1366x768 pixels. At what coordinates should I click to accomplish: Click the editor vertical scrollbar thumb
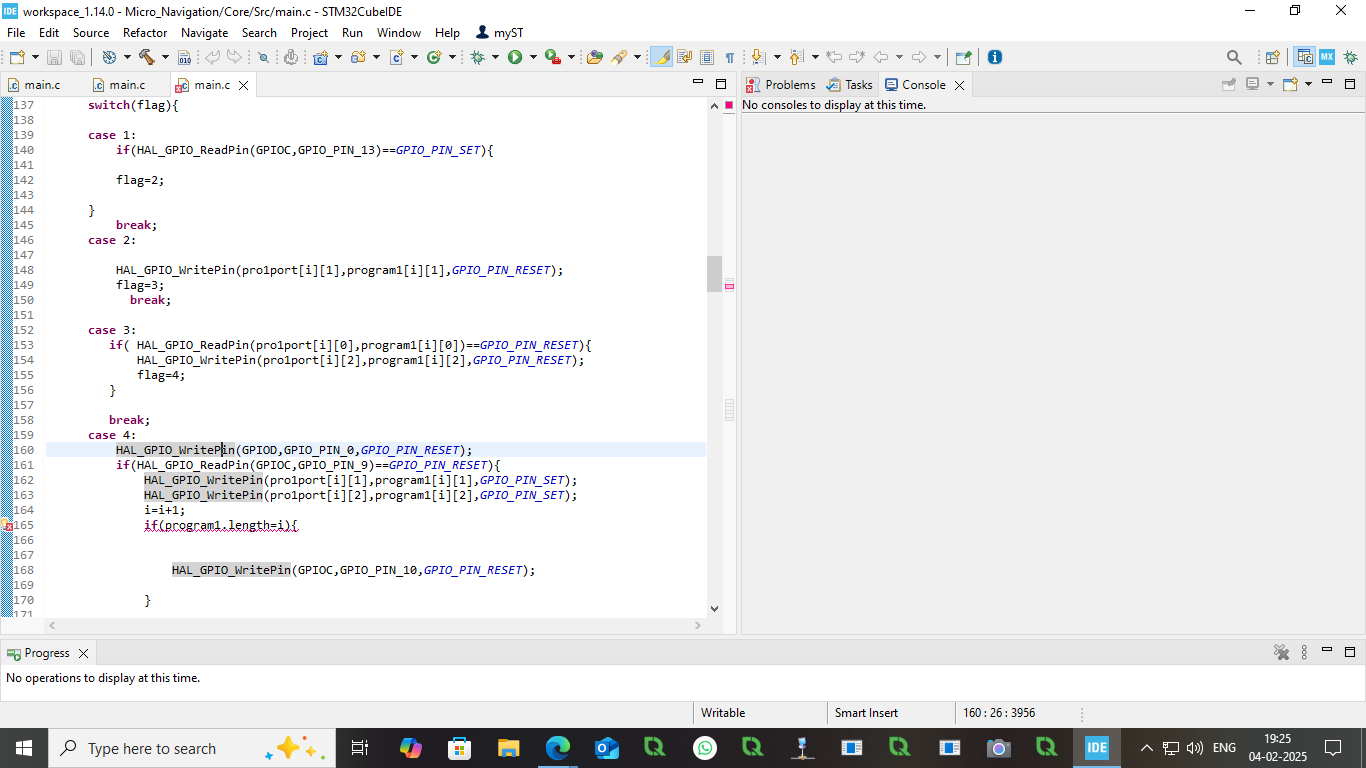coord(714,273)
